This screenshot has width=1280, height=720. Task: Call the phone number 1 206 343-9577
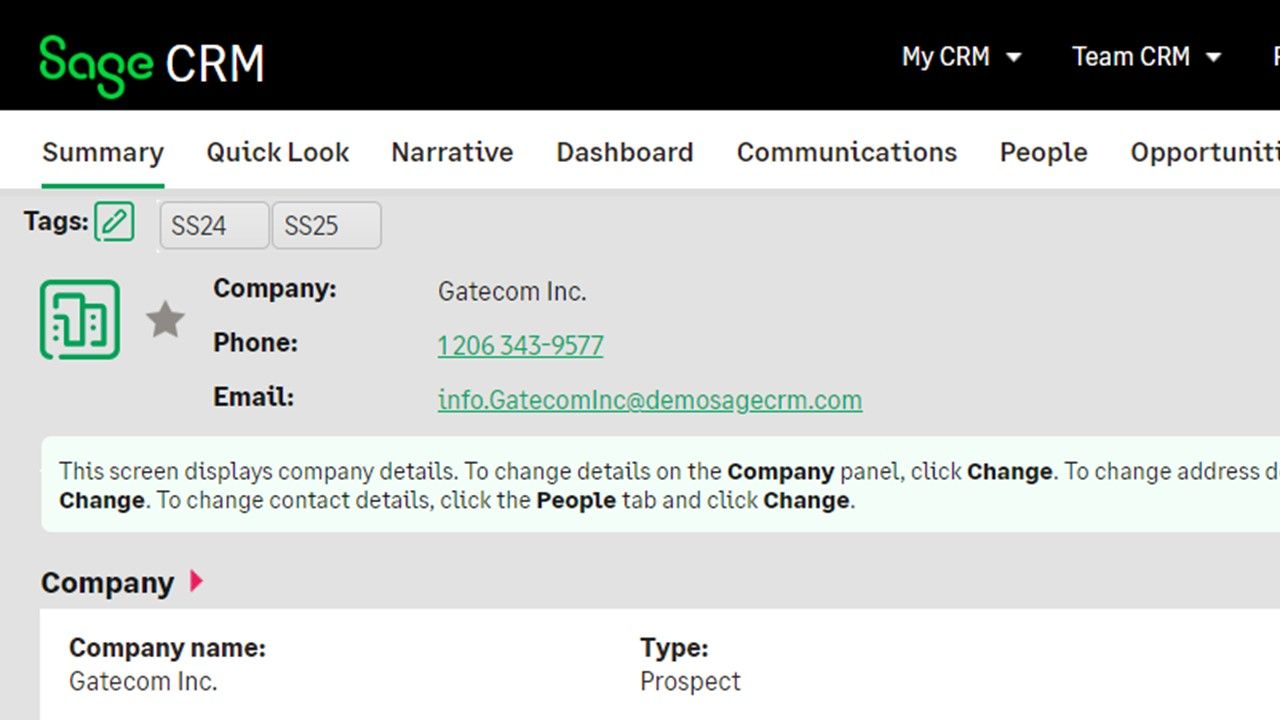520,346
